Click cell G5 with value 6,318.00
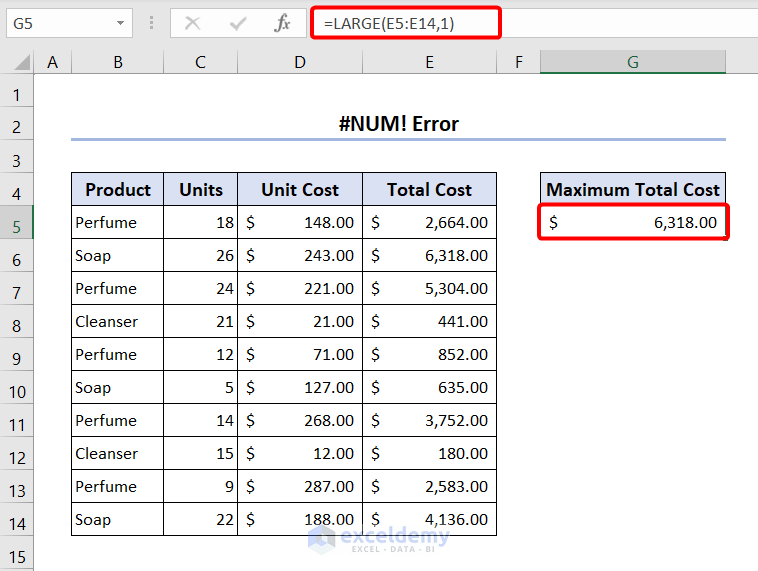This screenshot has height=571, width=758. pyautogui.click(x=633, y=223)
